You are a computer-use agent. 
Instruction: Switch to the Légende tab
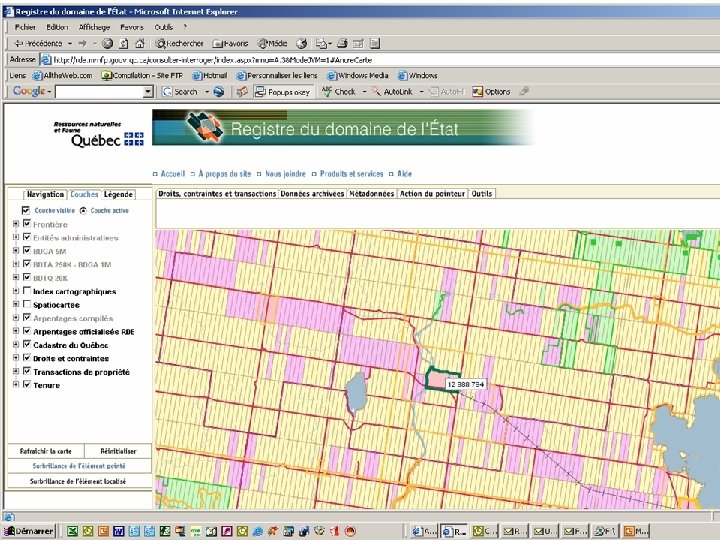tap(118, 194)
